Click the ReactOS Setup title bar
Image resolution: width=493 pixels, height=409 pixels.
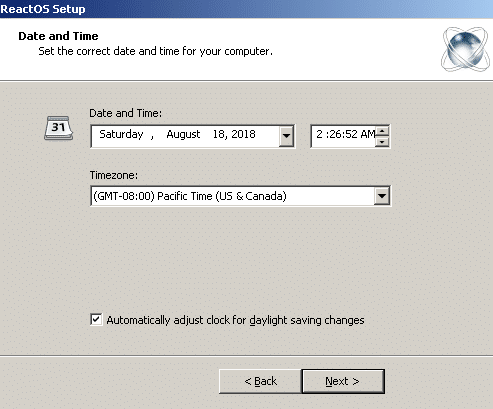click(246, 9)
